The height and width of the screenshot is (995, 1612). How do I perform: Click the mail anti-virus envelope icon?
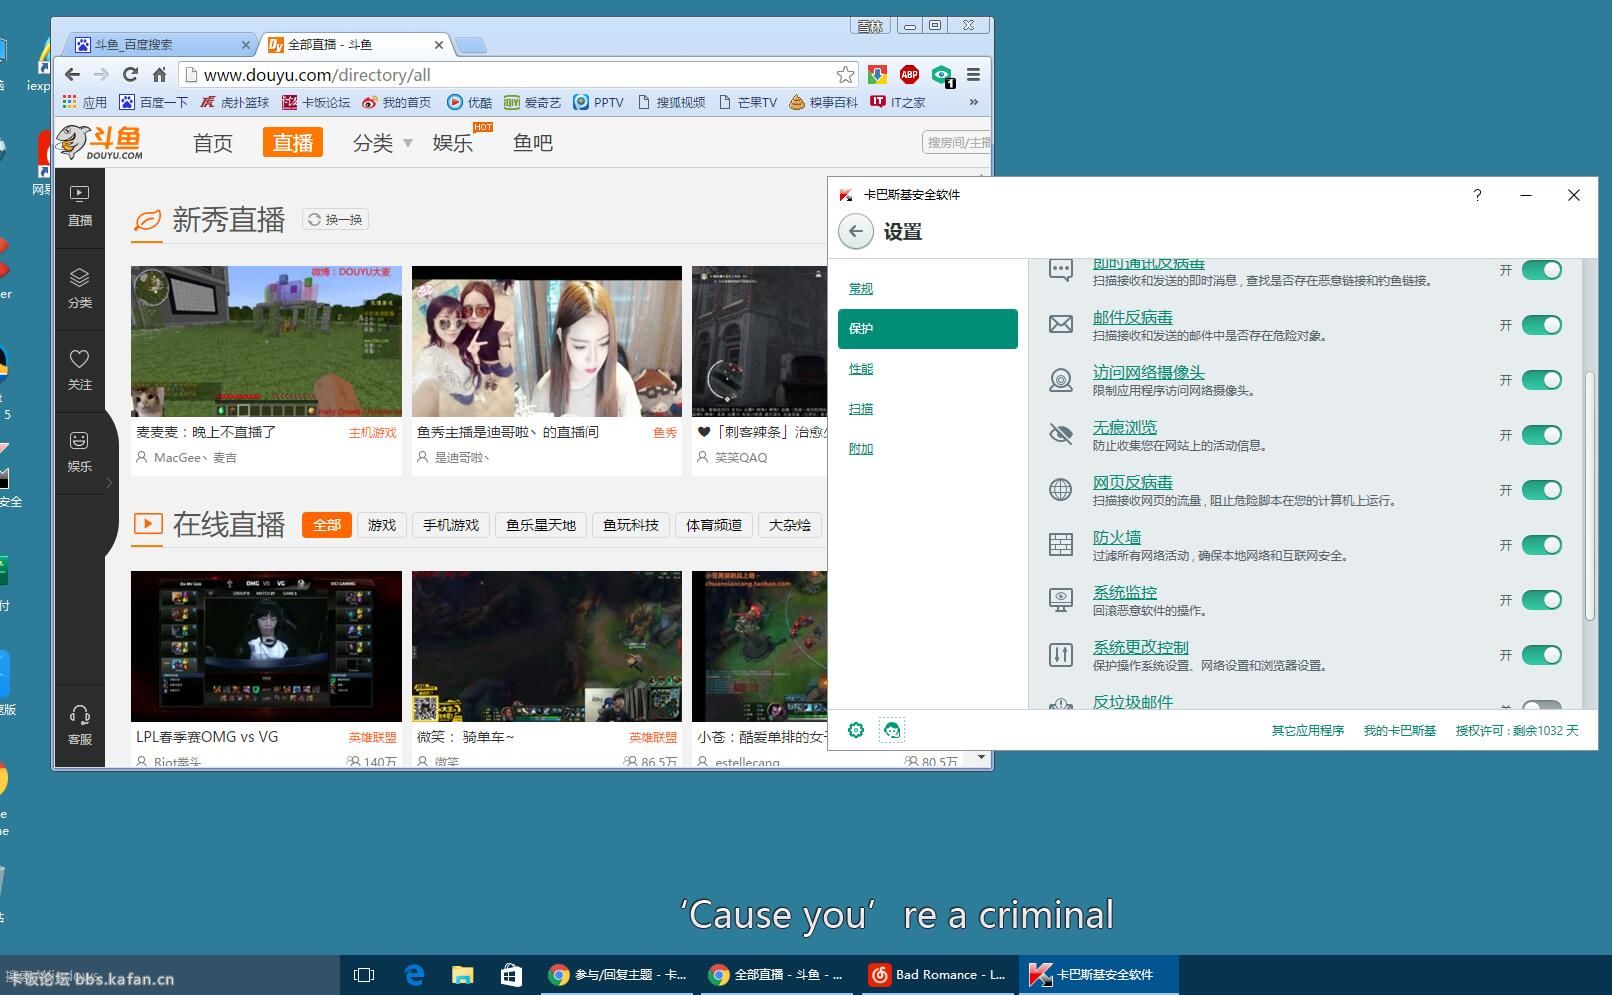click(x=1061, y=324)
